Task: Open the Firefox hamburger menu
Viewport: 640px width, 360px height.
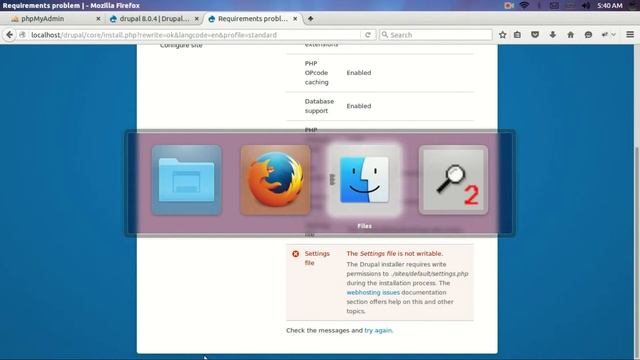Action: click(x=630, y=35)
